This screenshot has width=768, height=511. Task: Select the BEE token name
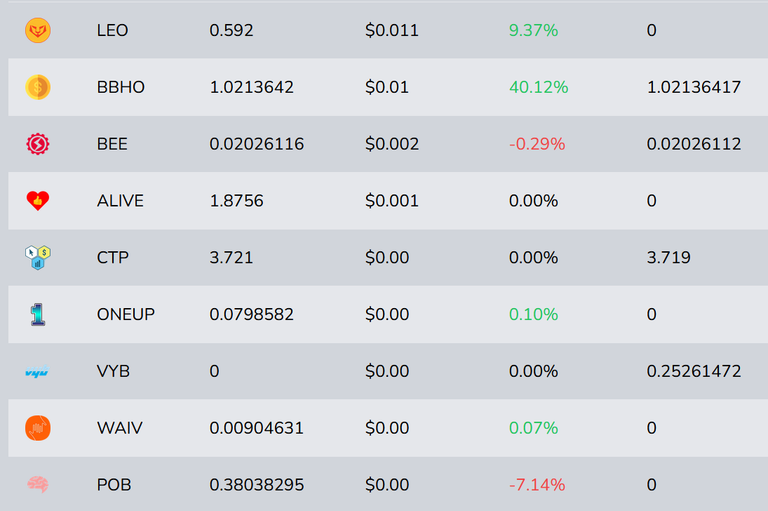pyautogui.click(x=112, y=144)
